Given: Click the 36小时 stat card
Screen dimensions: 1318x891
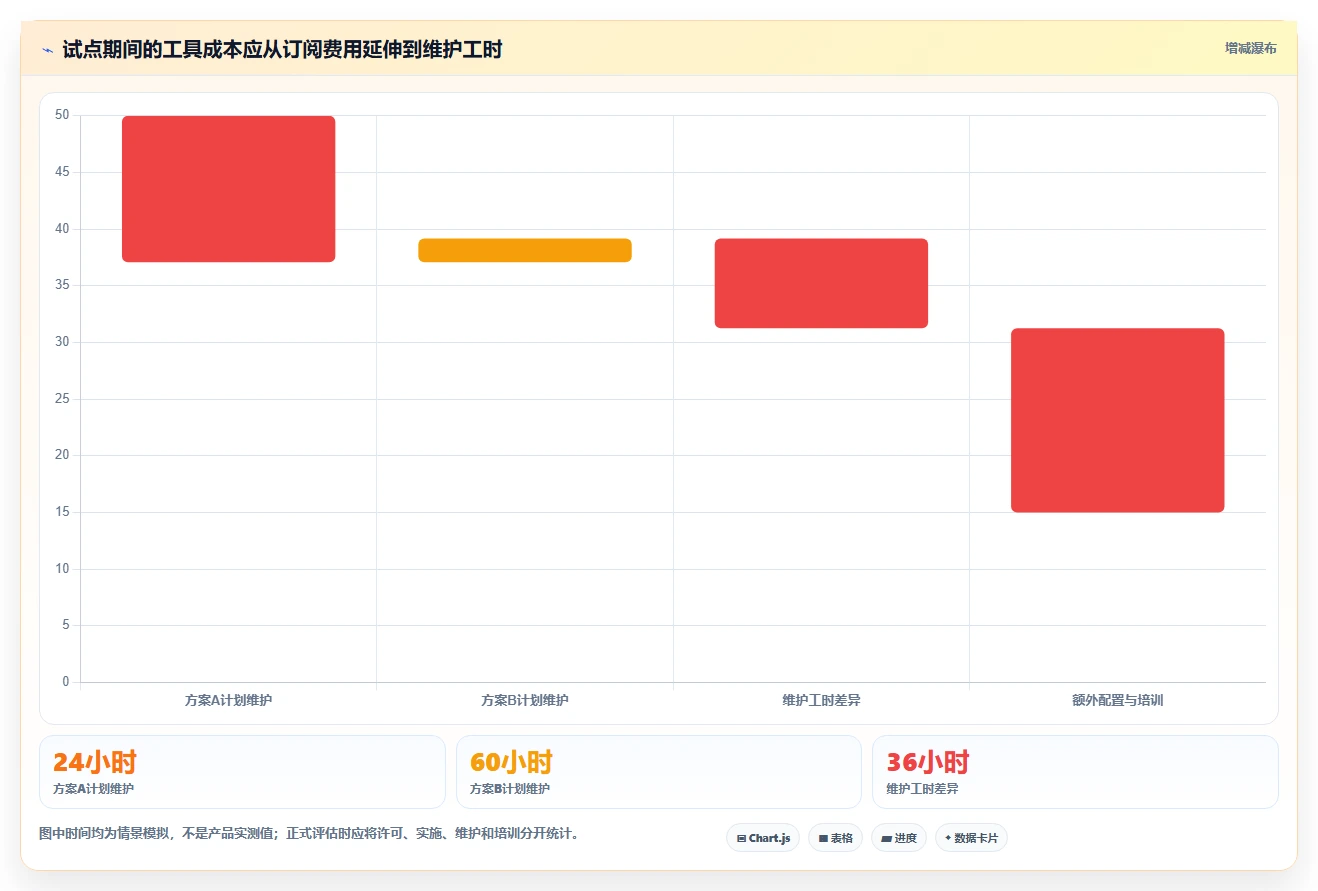Looking at the screenshot, I should [1075, 772].
